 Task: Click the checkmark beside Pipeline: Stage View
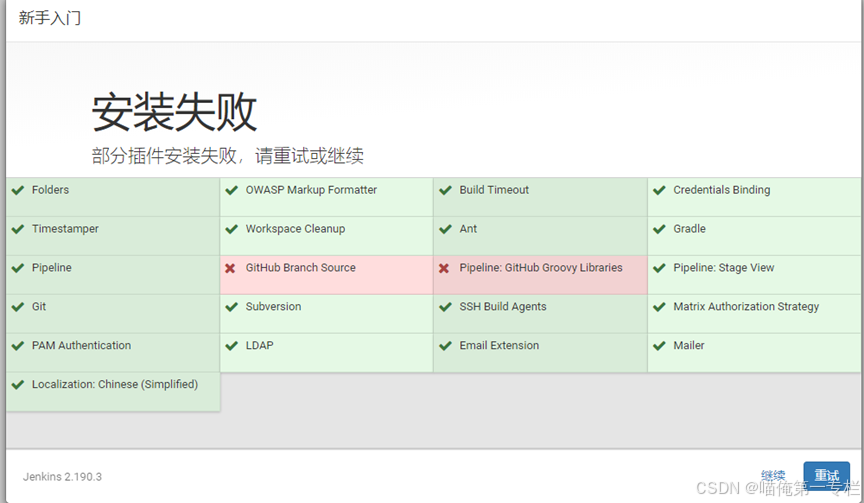coord(659,268)
